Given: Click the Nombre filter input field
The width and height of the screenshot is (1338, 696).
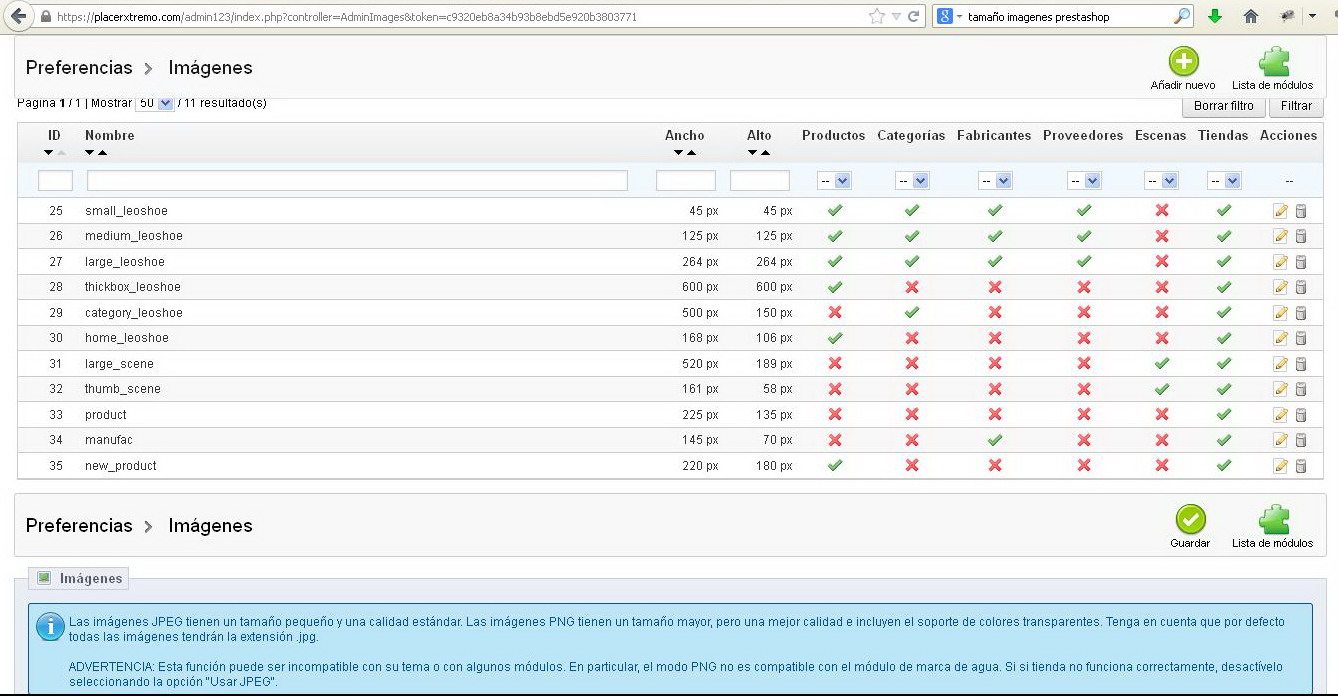Looking at the screenshot, I should click(x=357, y=181).
